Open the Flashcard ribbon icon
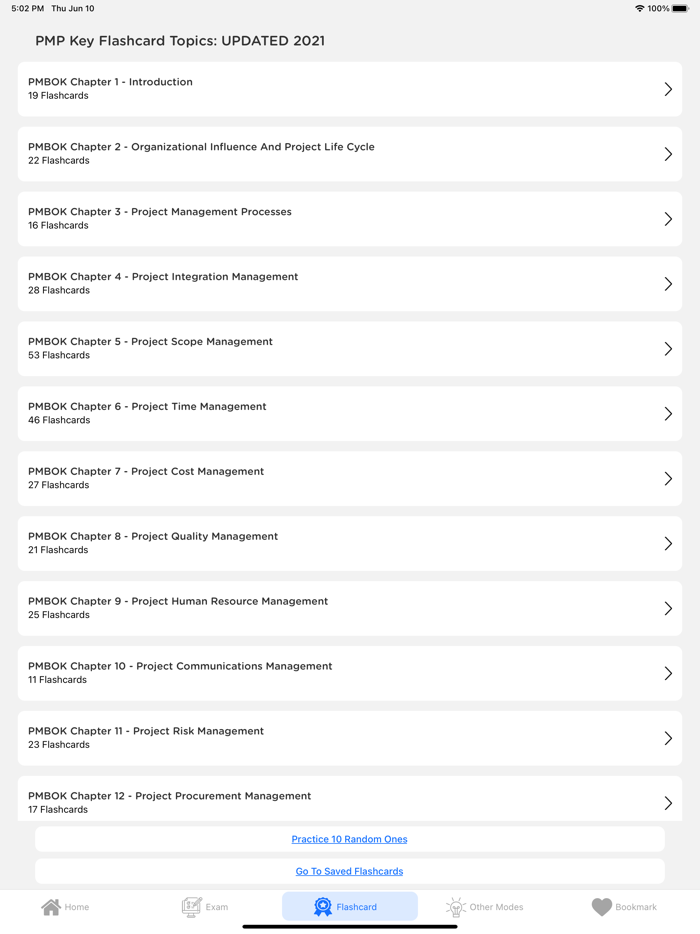This screenshot has height=934, width=700. pyautogui.click(x=321, y=906)
